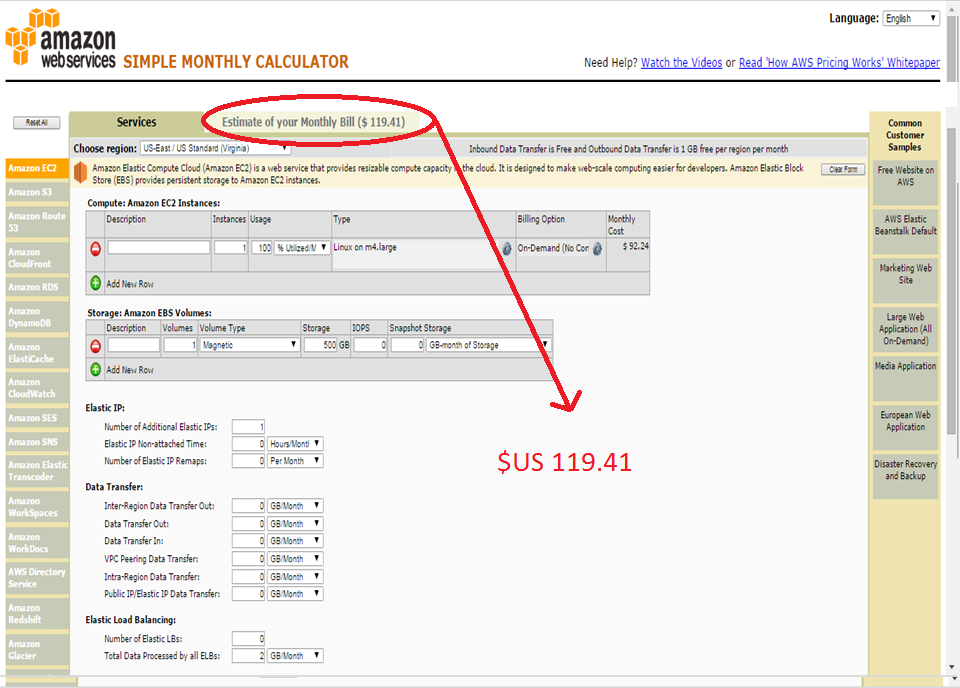Open Per Month dropdown for Elastic IP Remaps

[x=295, y=461]
